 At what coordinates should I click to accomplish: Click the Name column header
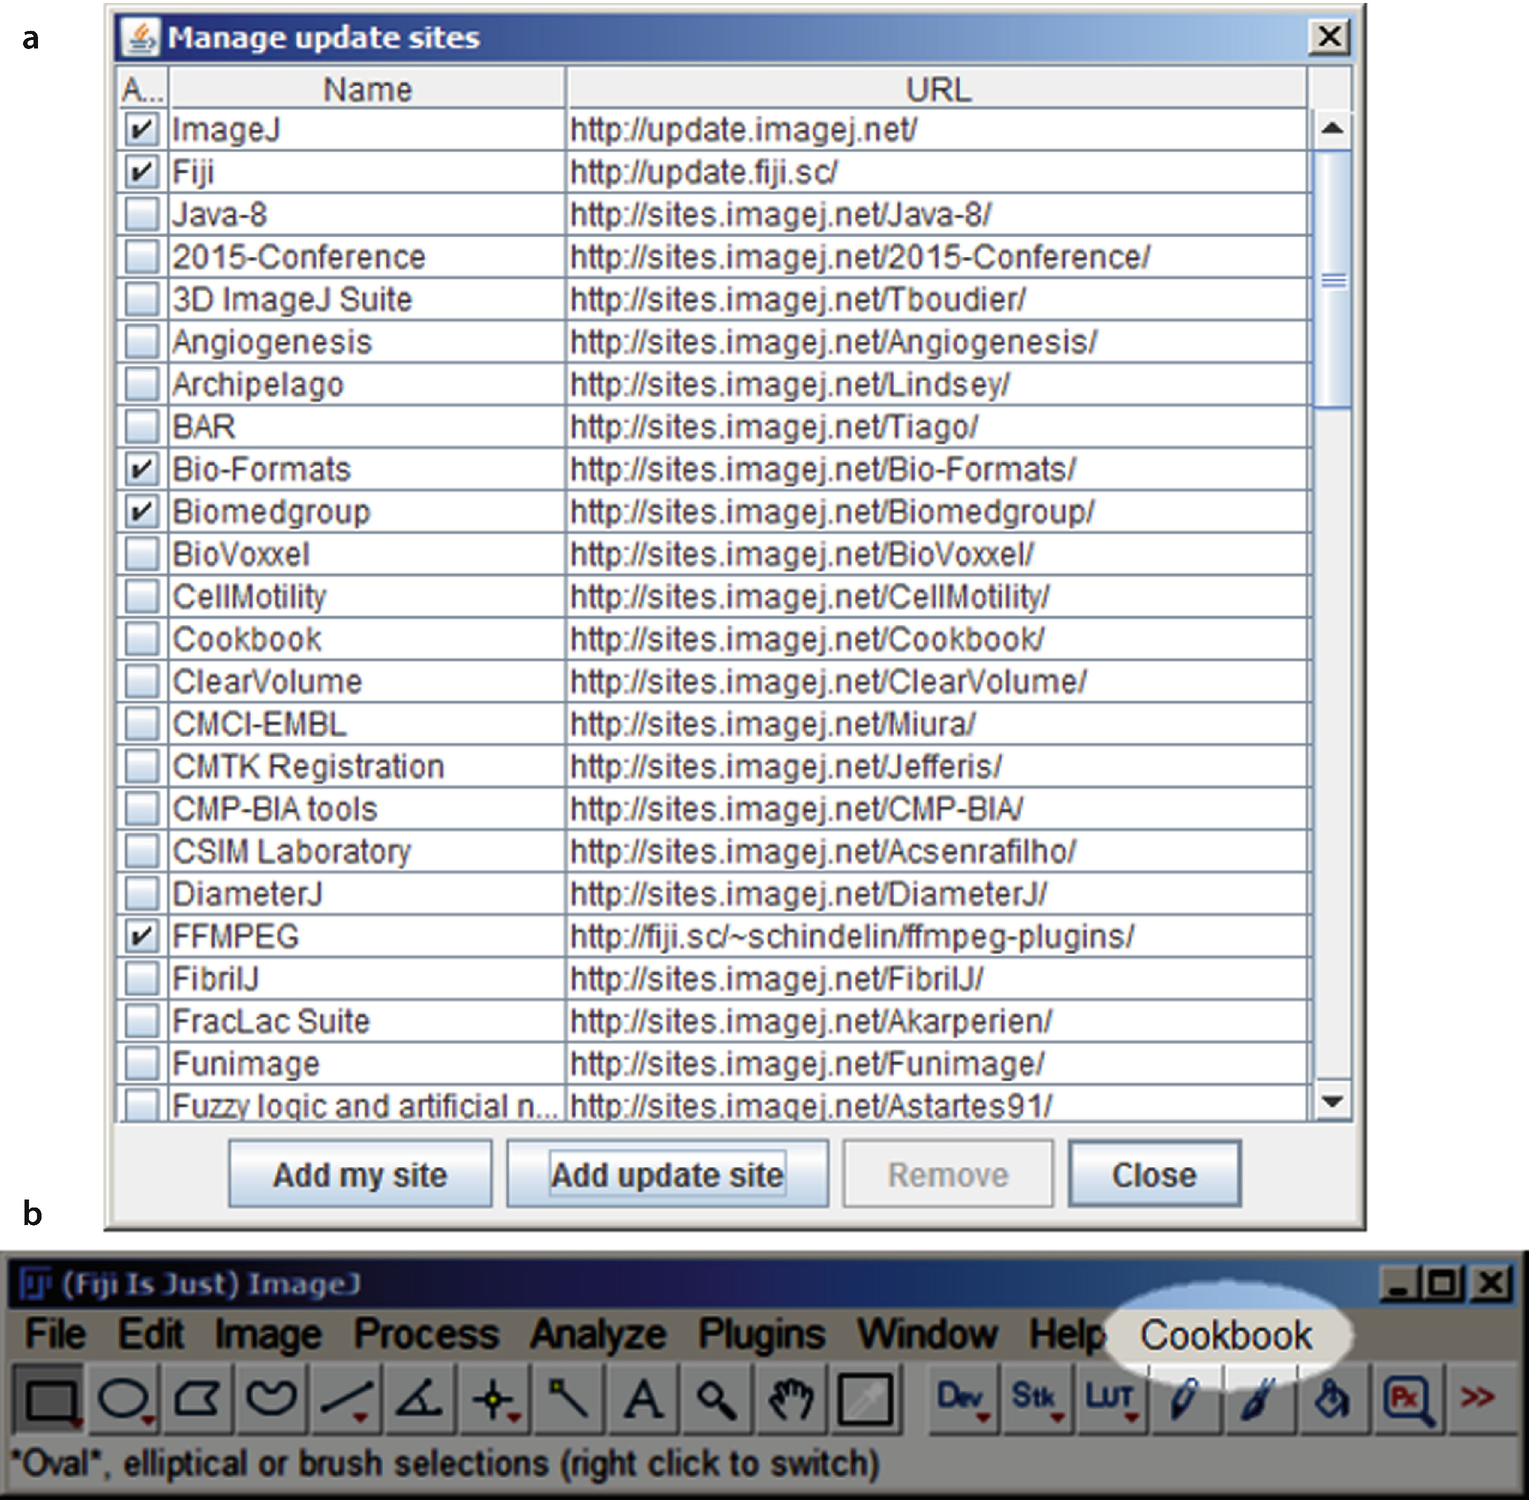pos(367,89)
